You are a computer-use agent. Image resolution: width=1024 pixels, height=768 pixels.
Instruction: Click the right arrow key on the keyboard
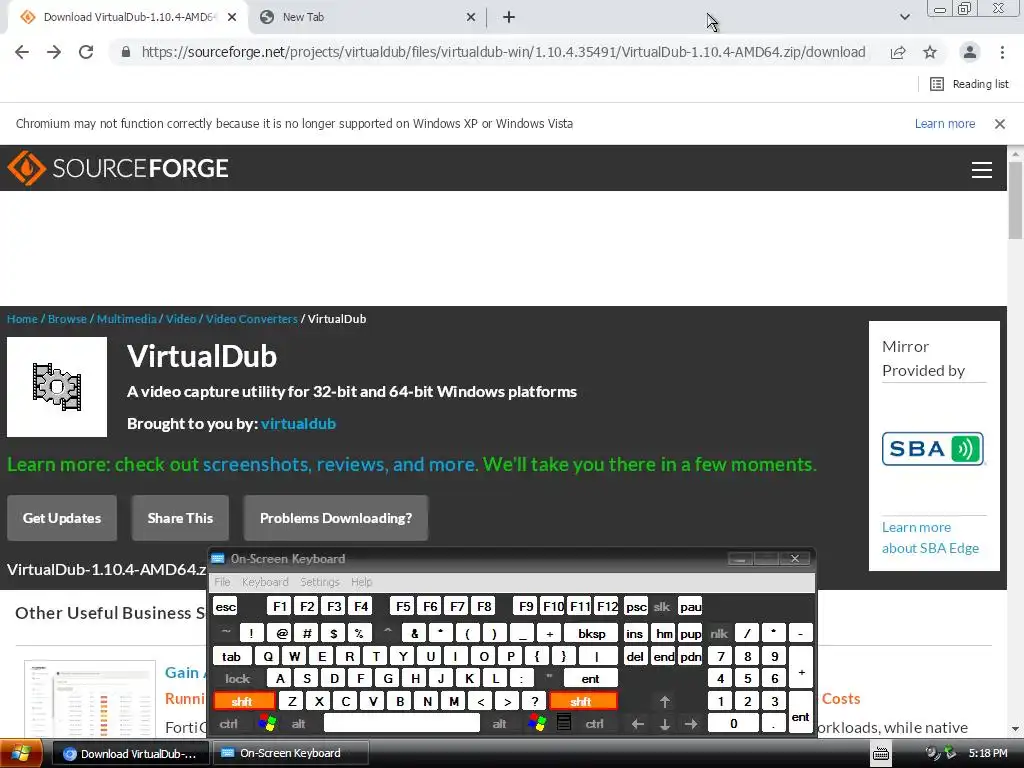691,724
